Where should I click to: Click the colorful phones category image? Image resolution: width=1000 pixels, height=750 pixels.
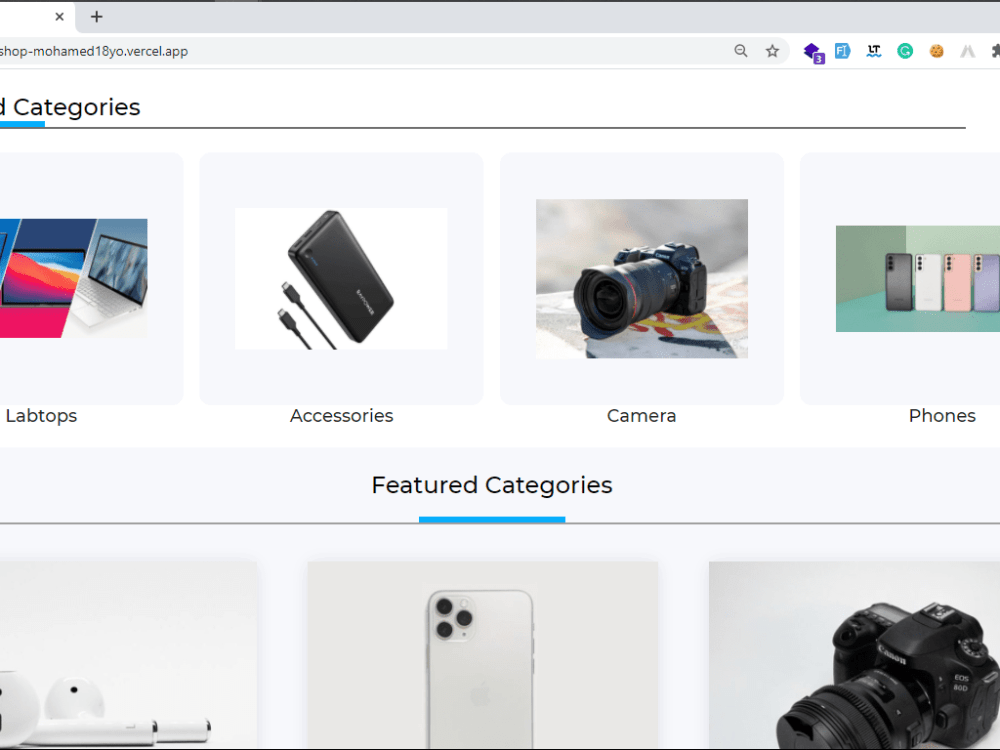pyautogui.click(x=918, y=278)
